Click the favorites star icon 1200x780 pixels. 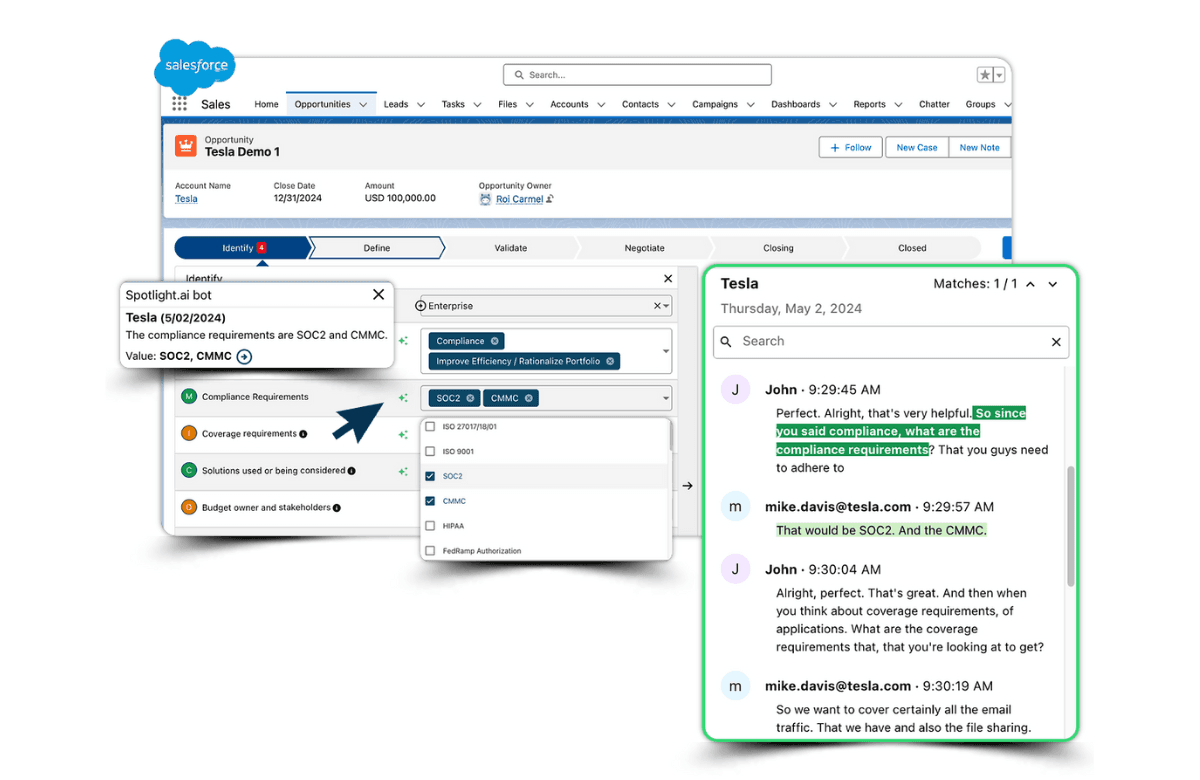(985, 75)
